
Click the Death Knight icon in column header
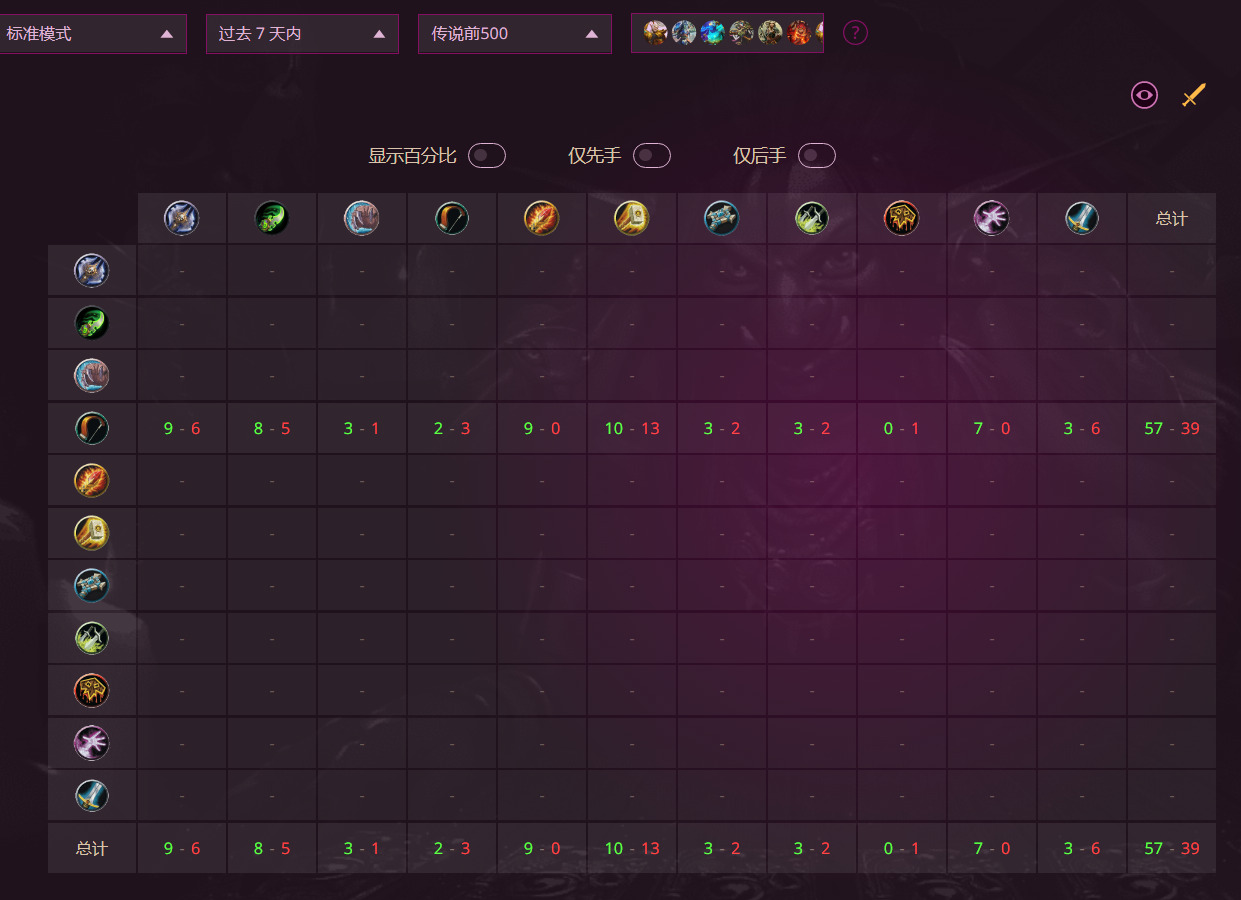coord(182,218)
